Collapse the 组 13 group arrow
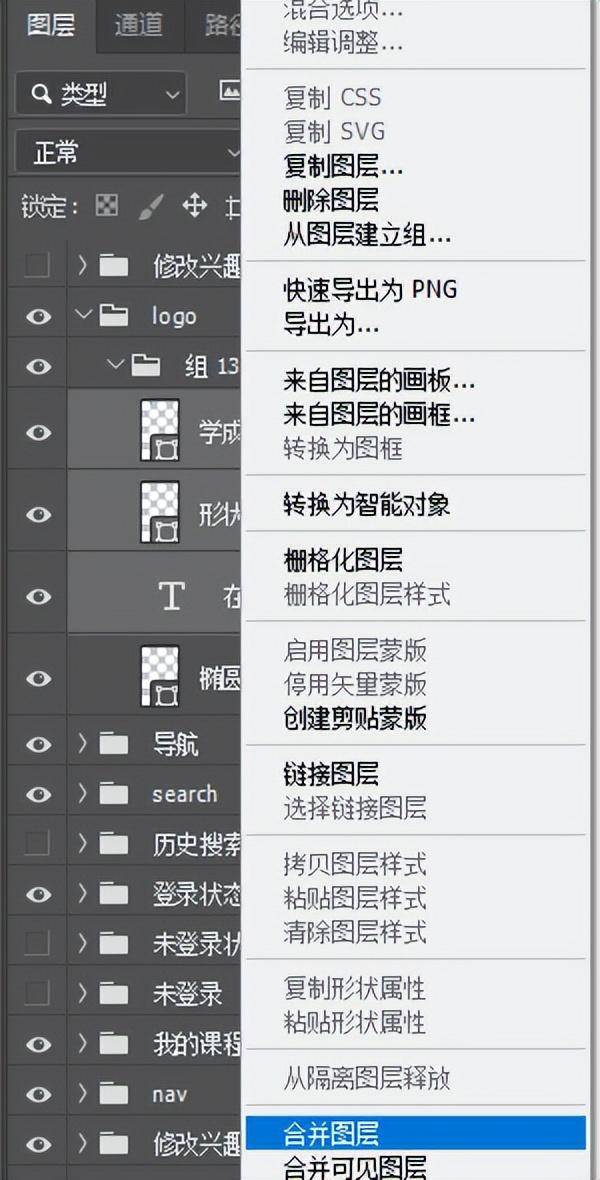600x1180 pixels. click(114, 365)
